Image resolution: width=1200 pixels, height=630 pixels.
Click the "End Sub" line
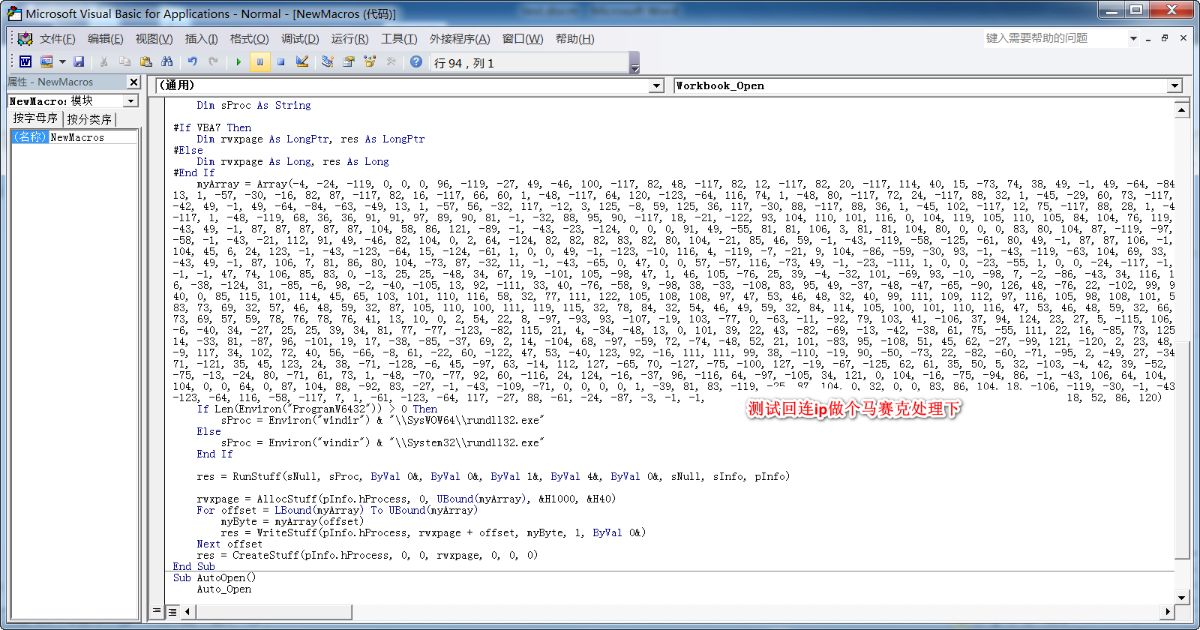click(194, 566)
